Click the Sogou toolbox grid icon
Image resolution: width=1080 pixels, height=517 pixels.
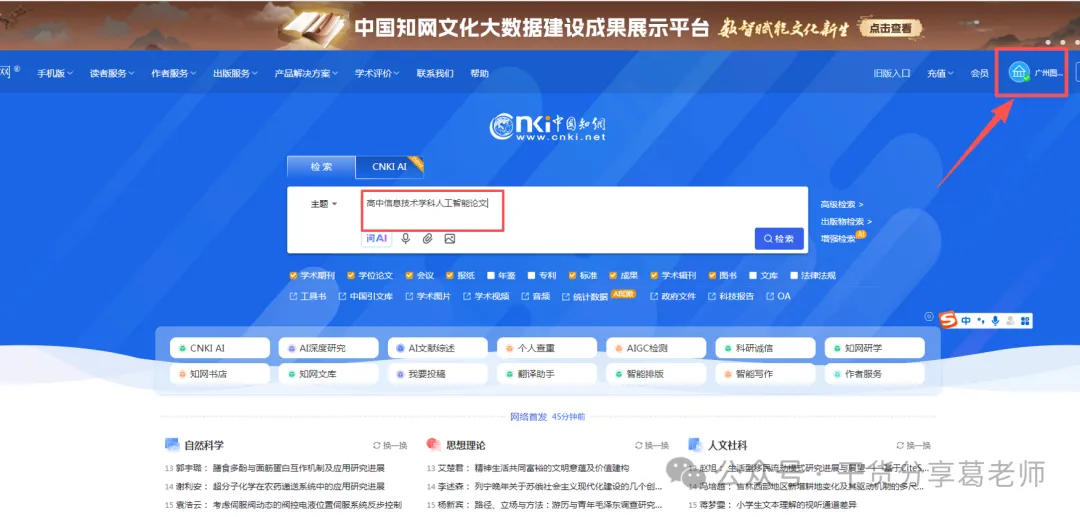tap(1025, 321)
